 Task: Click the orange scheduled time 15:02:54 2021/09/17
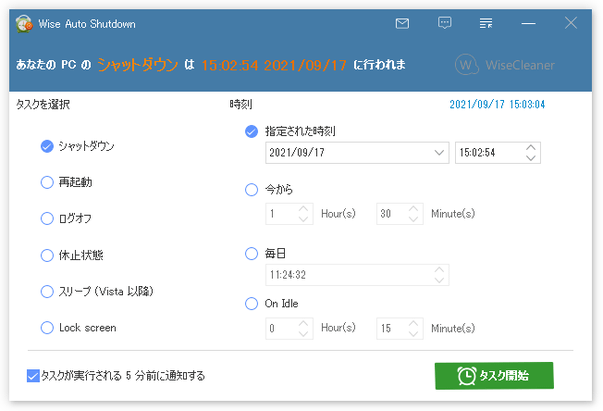click(x=274, y=65)
